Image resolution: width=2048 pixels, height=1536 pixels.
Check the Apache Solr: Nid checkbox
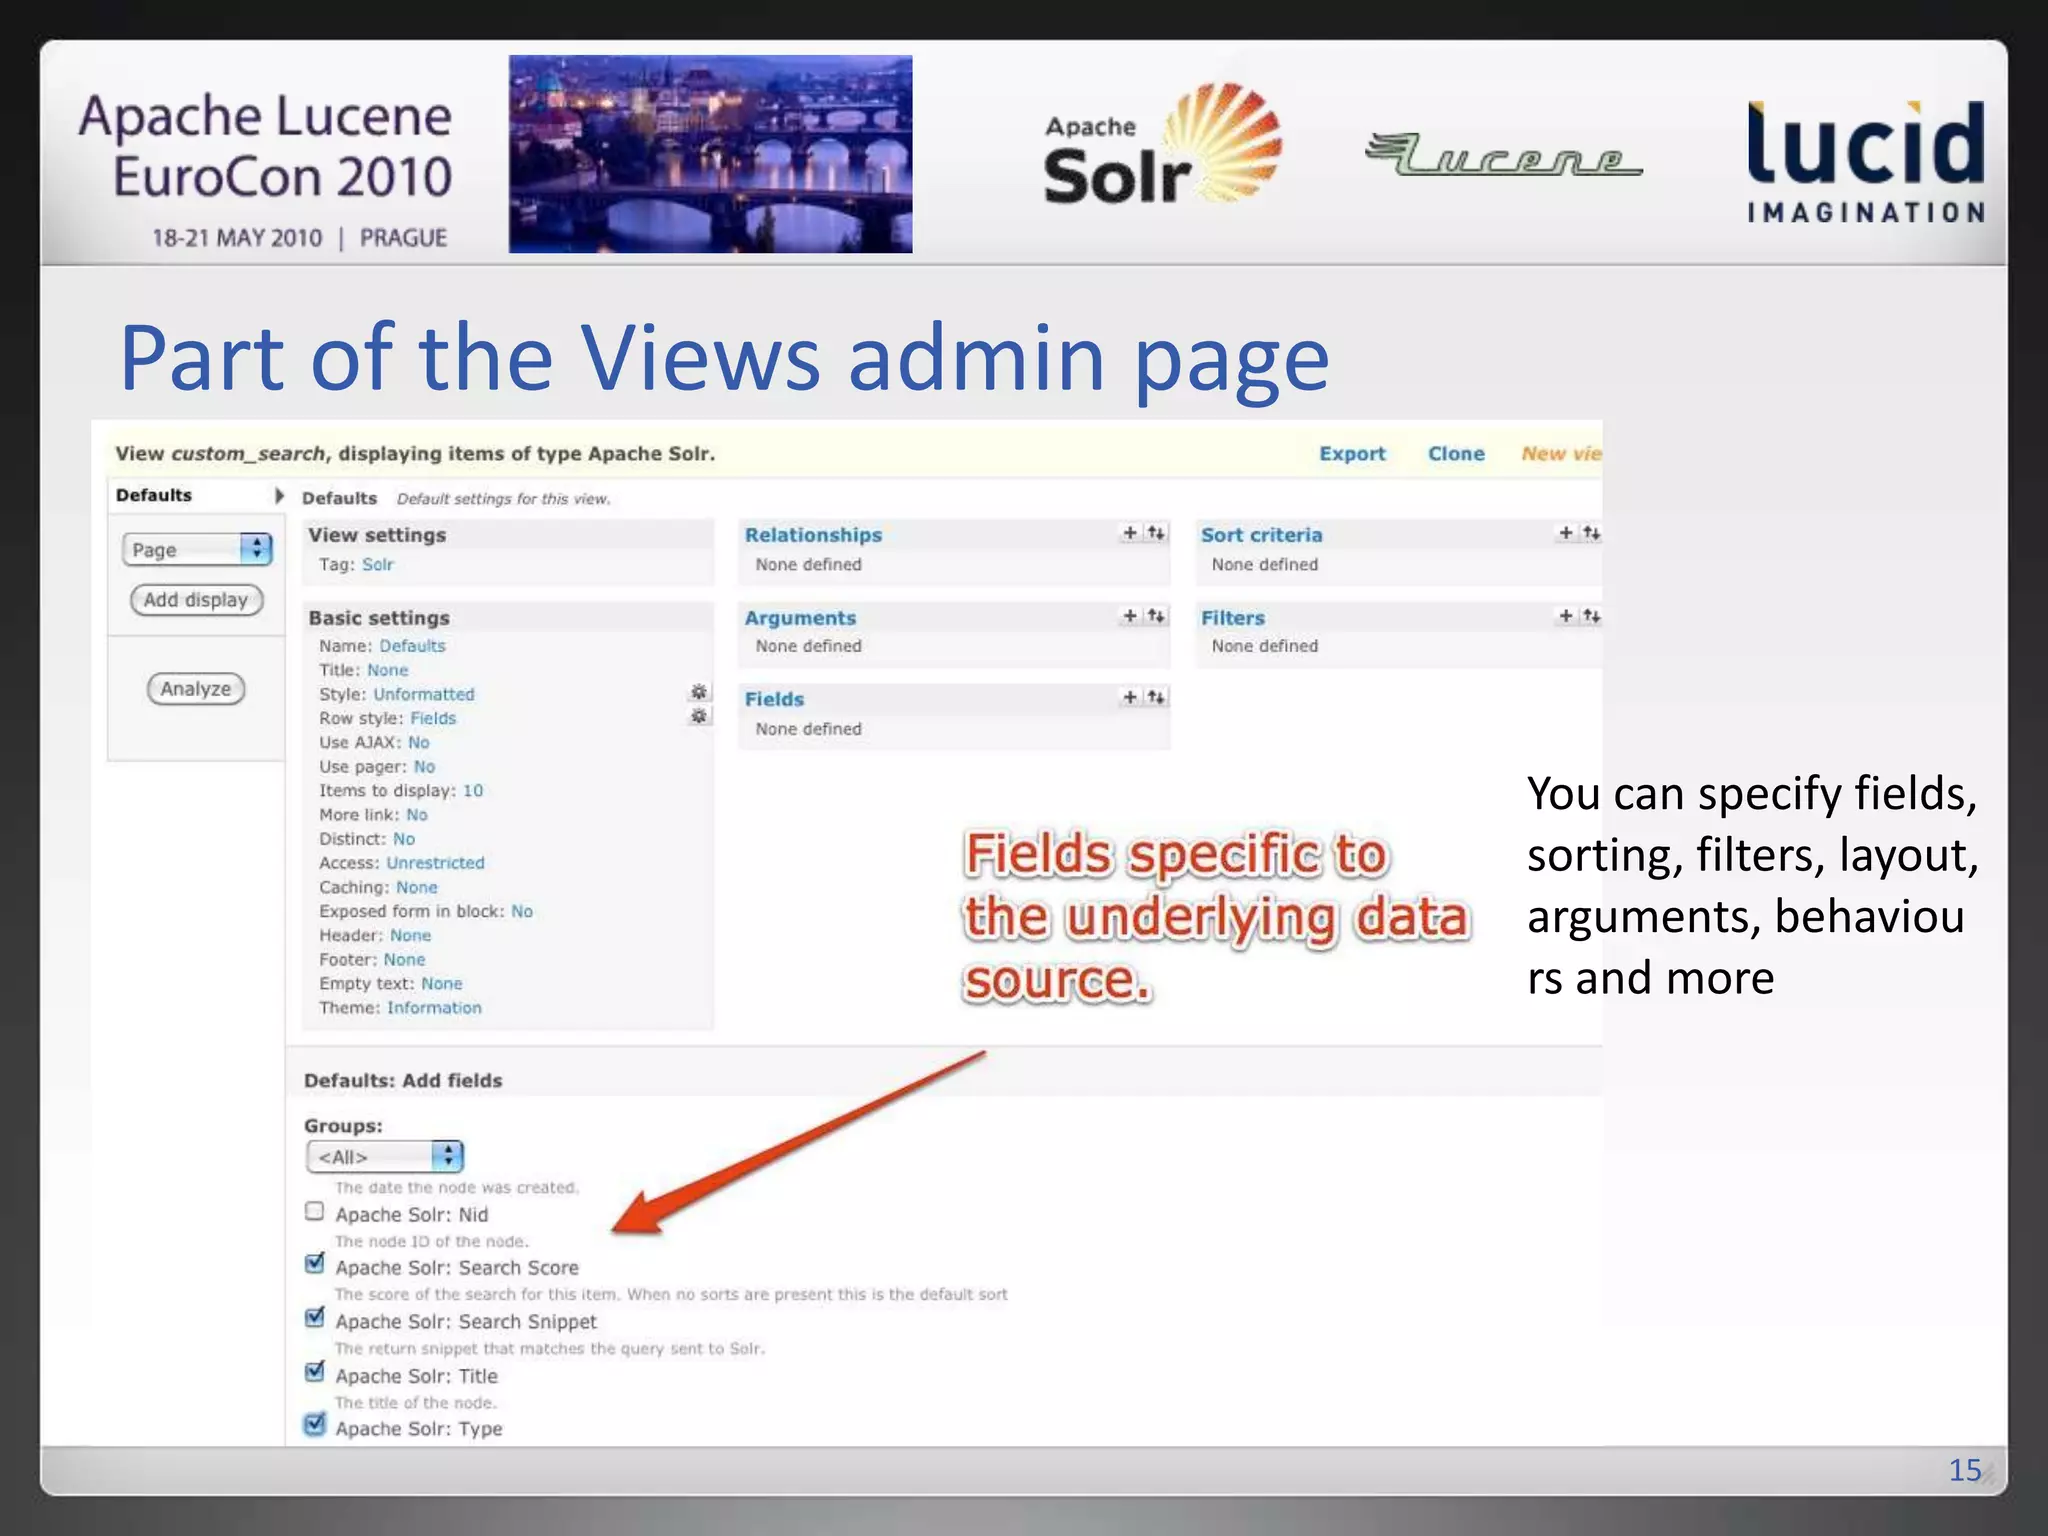(x=315, y=1211)
